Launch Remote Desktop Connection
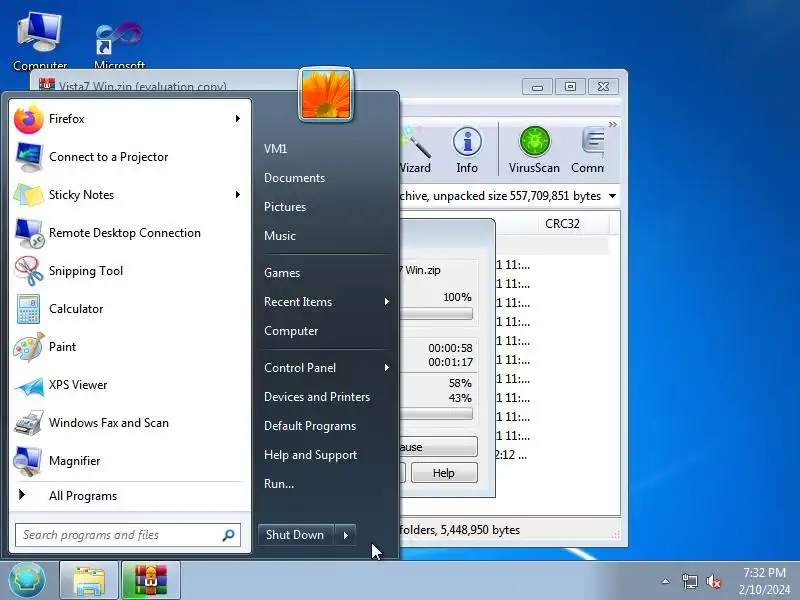The height and width of the screenshot is (600, 800). (129, 233)
